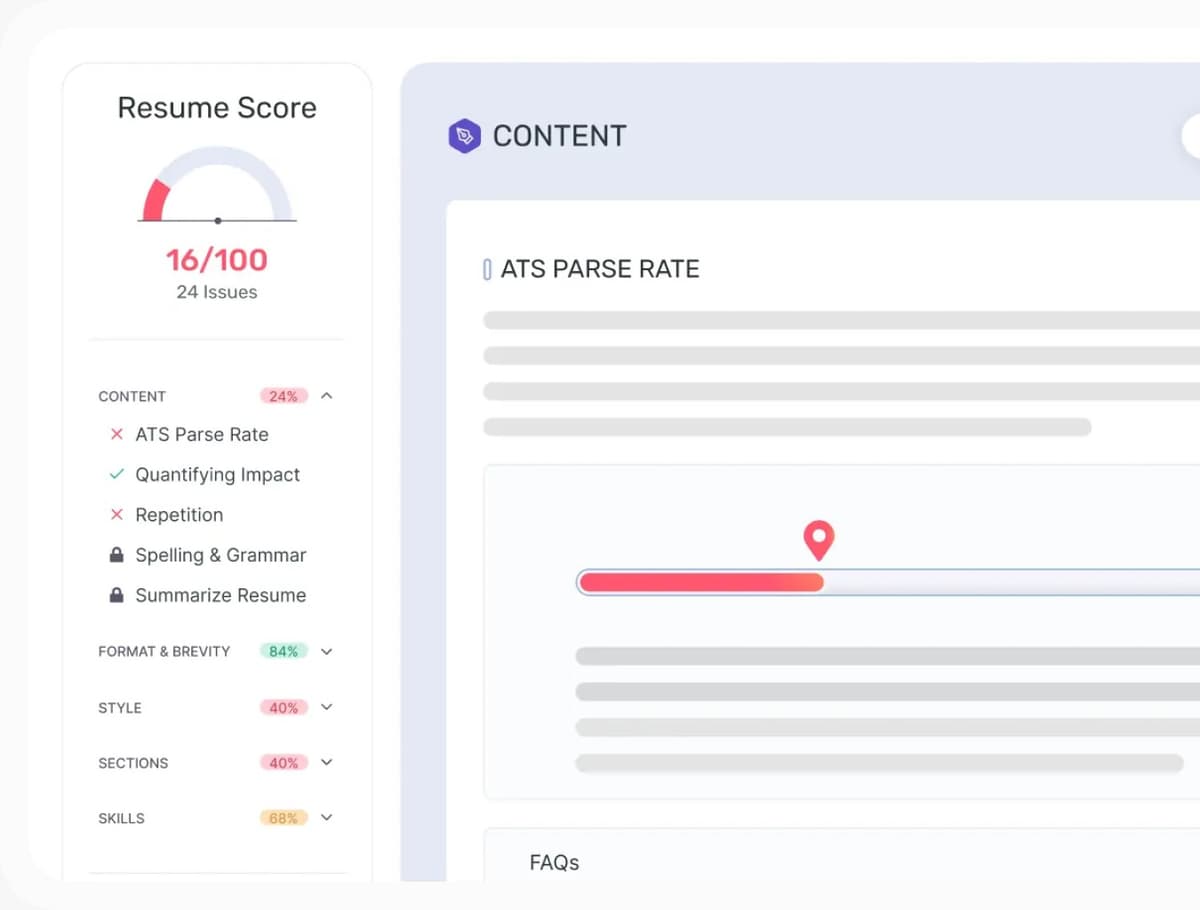The height and width of the screenshot is (910, 1200).
Task: Click the STYLE category label
Action: point(120,707)
